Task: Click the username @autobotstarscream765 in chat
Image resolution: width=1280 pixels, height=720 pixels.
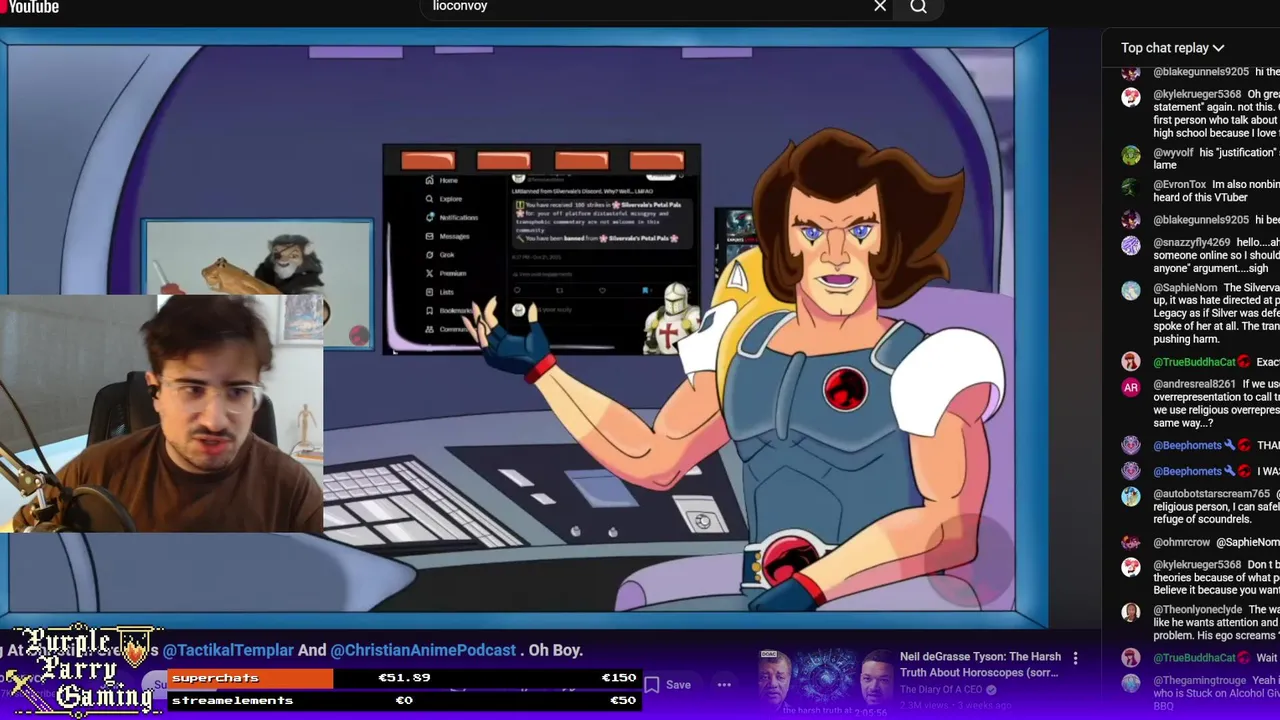Action: click(x=1211, y=494)
